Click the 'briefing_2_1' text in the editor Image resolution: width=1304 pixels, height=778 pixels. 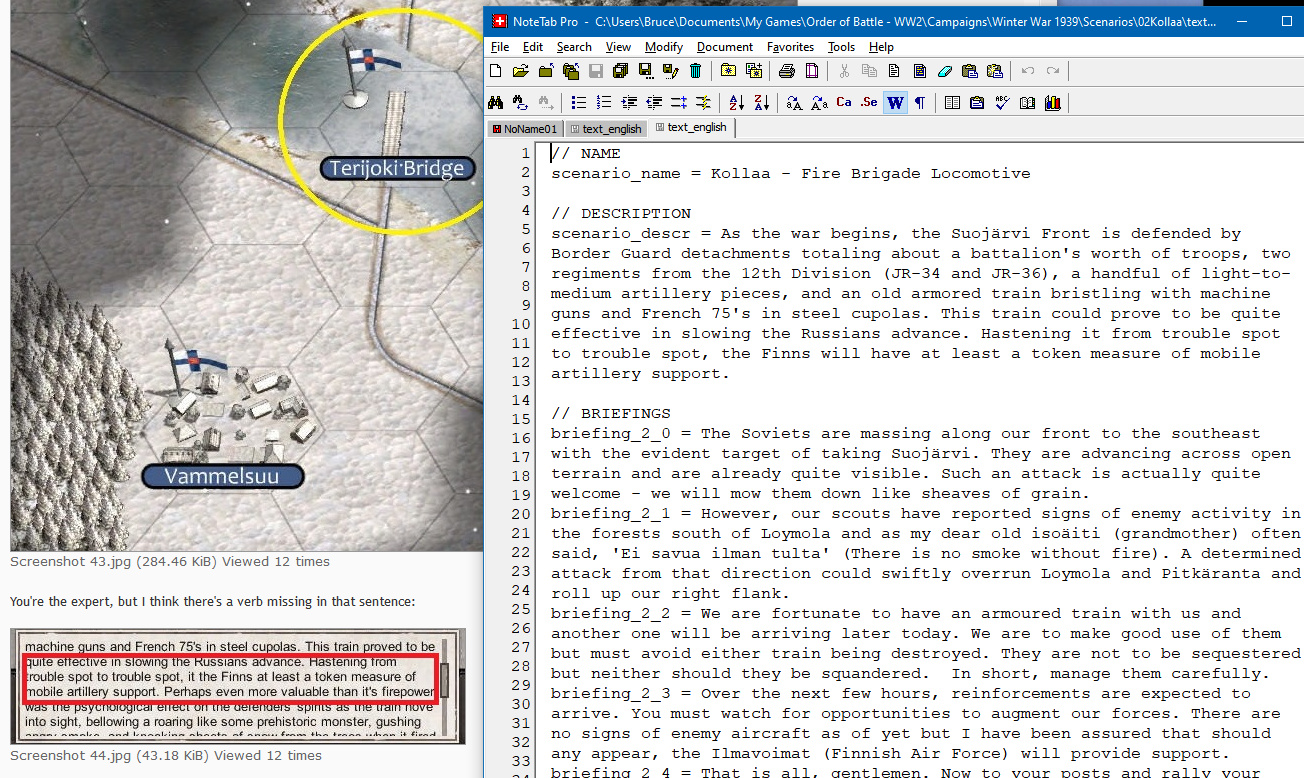[611, 514]
